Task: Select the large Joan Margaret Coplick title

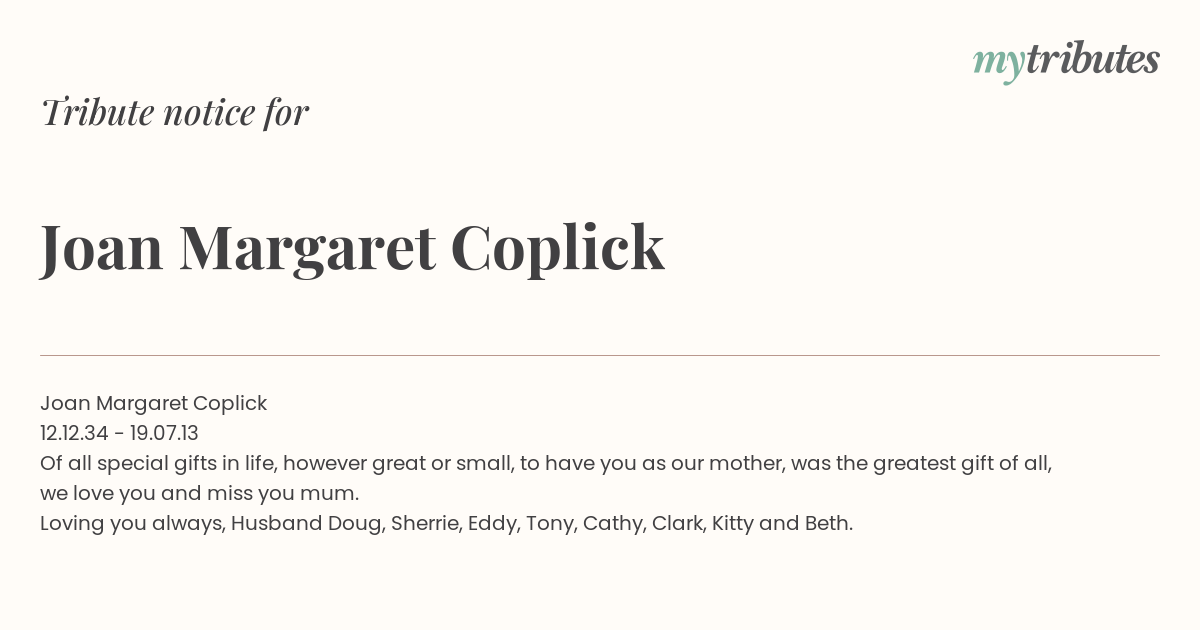Action: pyautogui.click(x=352, y=247)
